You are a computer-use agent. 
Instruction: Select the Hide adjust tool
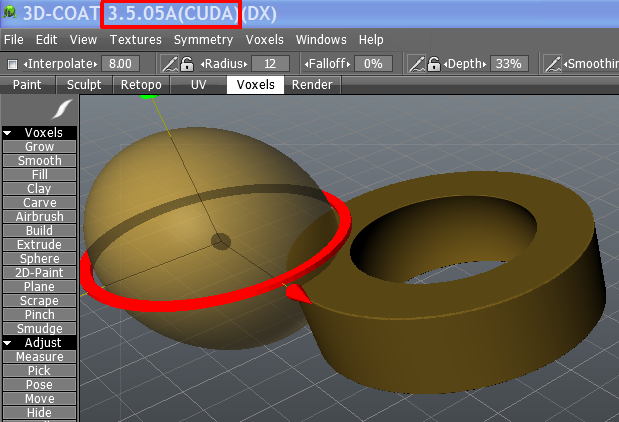coord(39,413)
